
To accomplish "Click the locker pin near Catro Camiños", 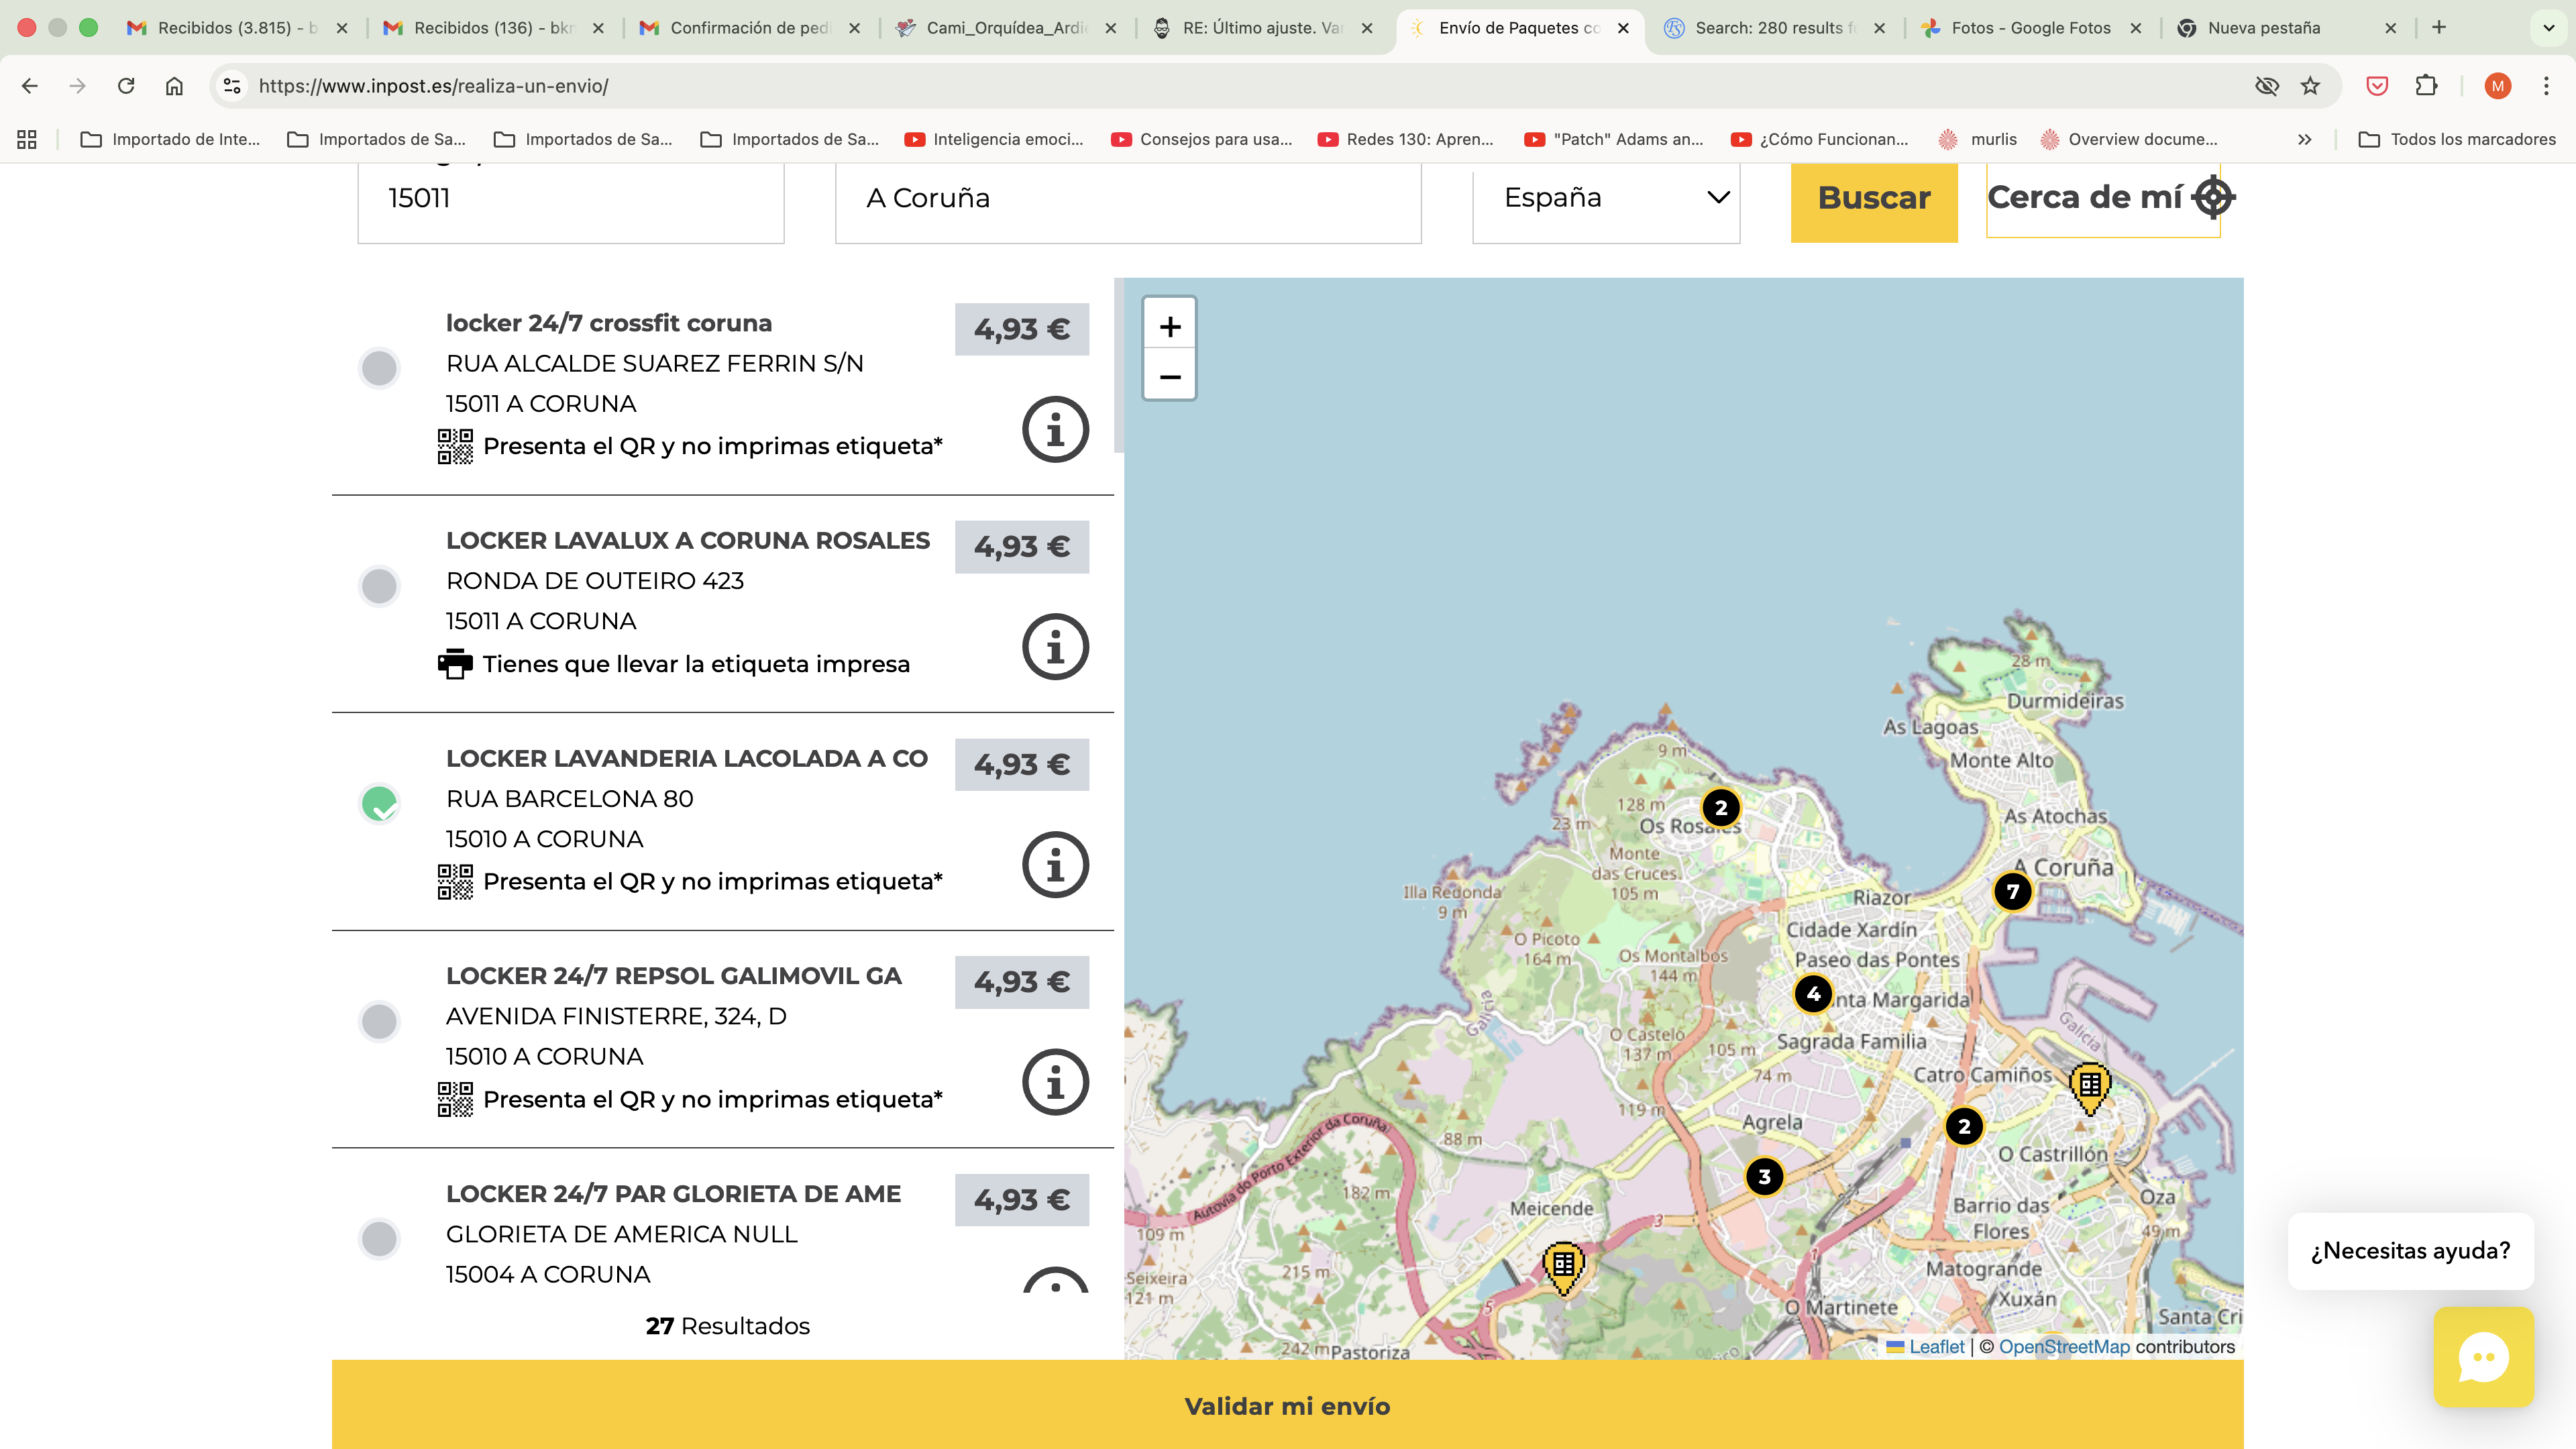I will pyautogui.click(x=2089, y=1086).
